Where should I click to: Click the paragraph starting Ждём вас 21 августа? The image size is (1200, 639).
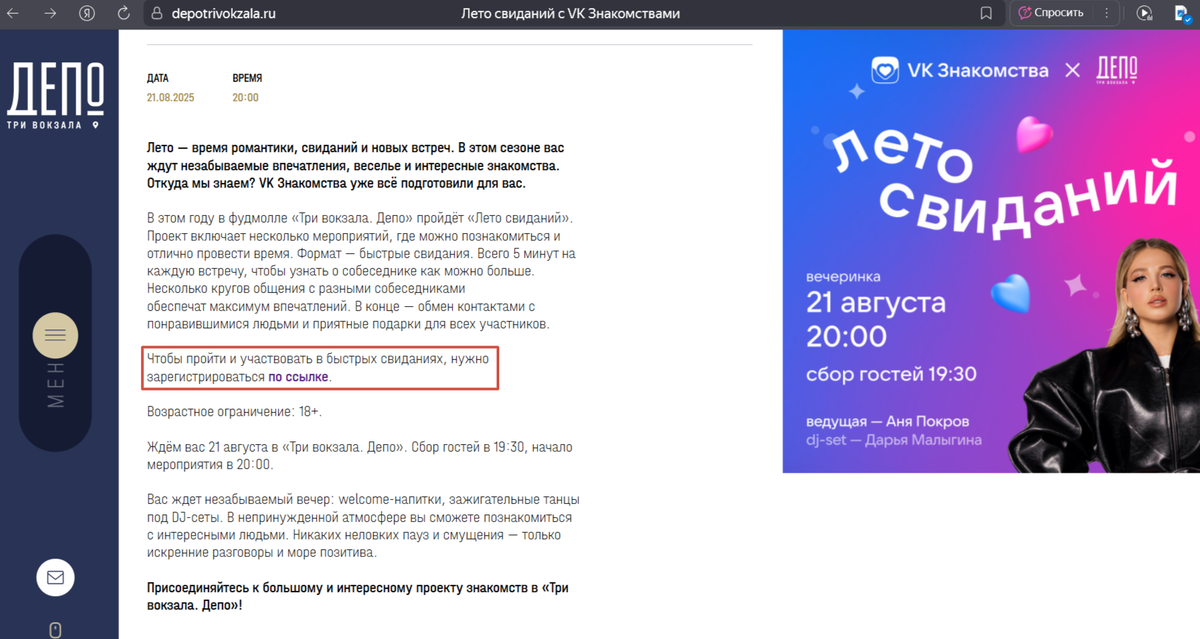click(360, 456)
